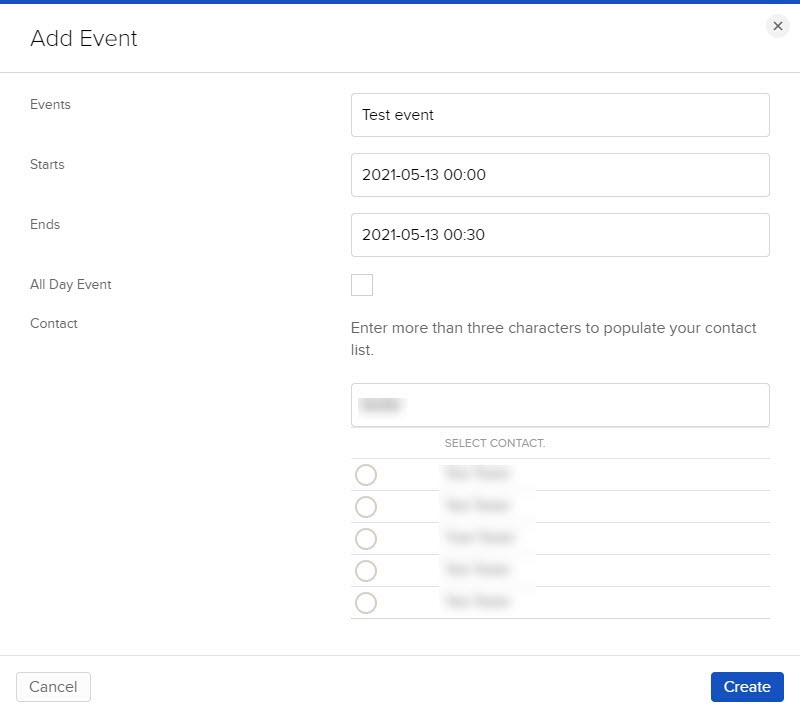This screenshot has width=800, height=717.
Task: Click the Events field label
Action: click(x=50, y=104)
